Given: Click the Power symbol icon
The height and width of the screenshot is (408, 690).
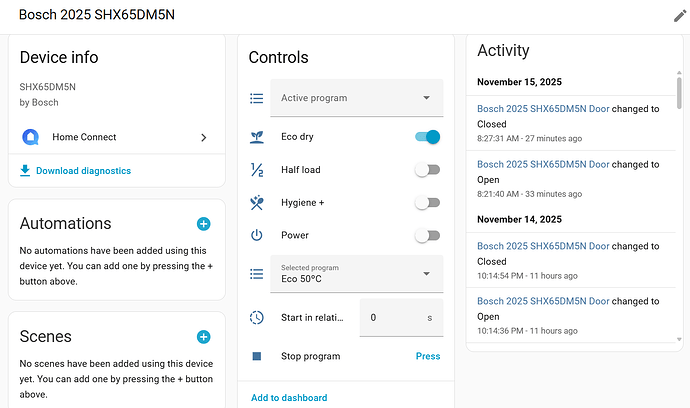Looking at the screenshot, I should point(257,235).
